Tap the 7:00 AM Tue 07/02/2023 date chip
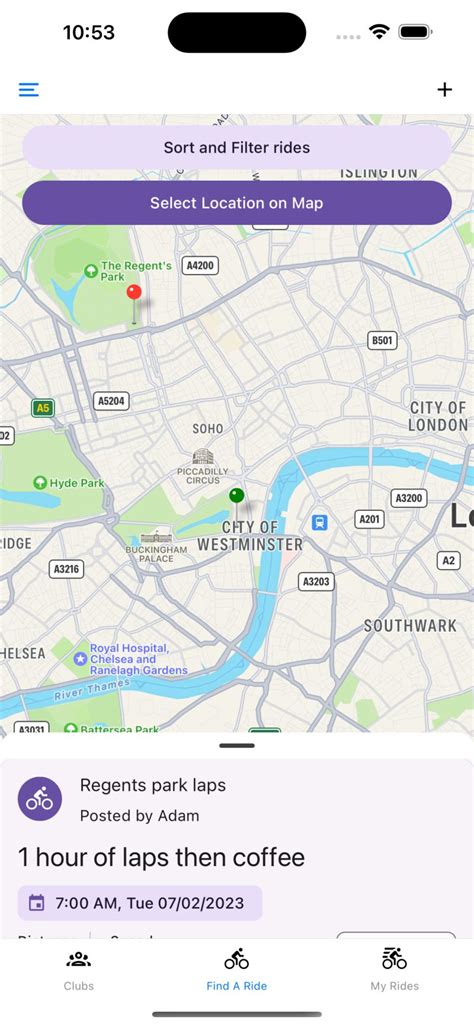Image resolution: width=474 pixels, height=1026 pixels. 140,904
